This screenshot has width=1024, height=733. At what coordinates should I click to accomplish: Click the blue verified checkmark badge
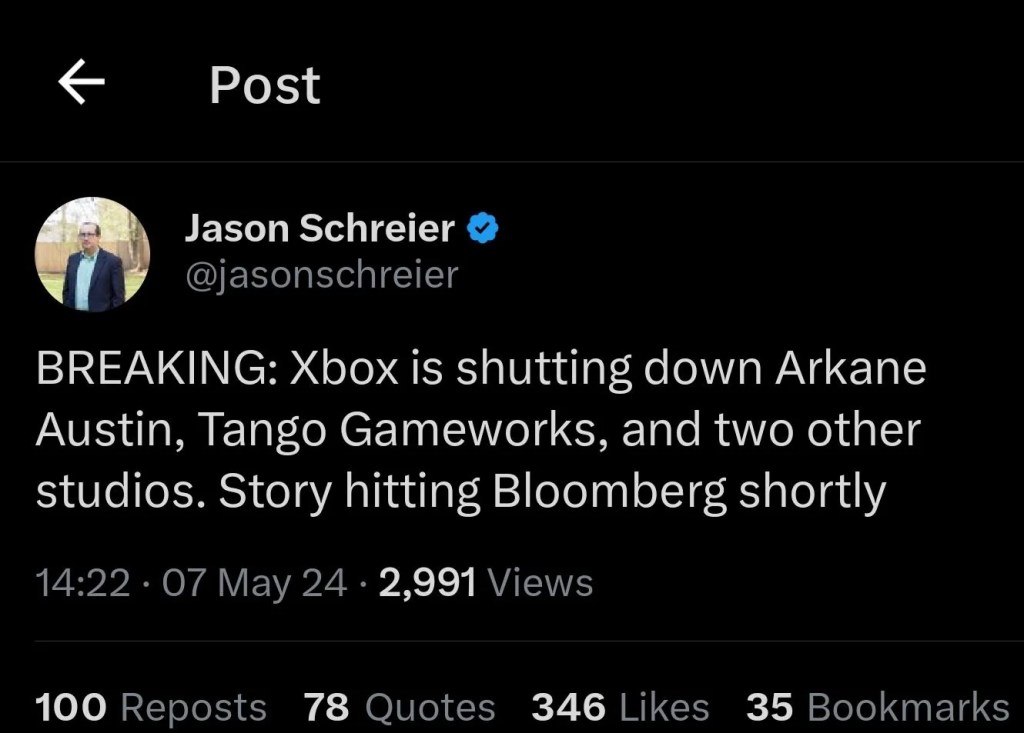pos(484,229)
